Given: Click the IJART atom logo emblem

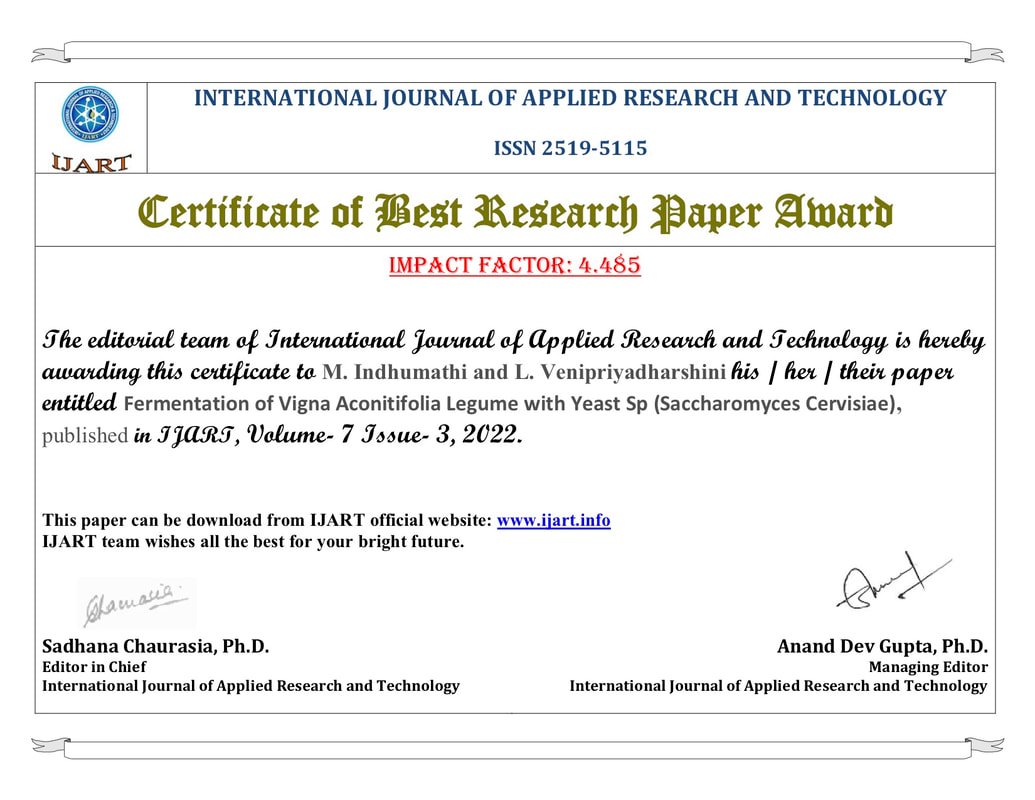Looking at the screenshot, I should (90, 114).
